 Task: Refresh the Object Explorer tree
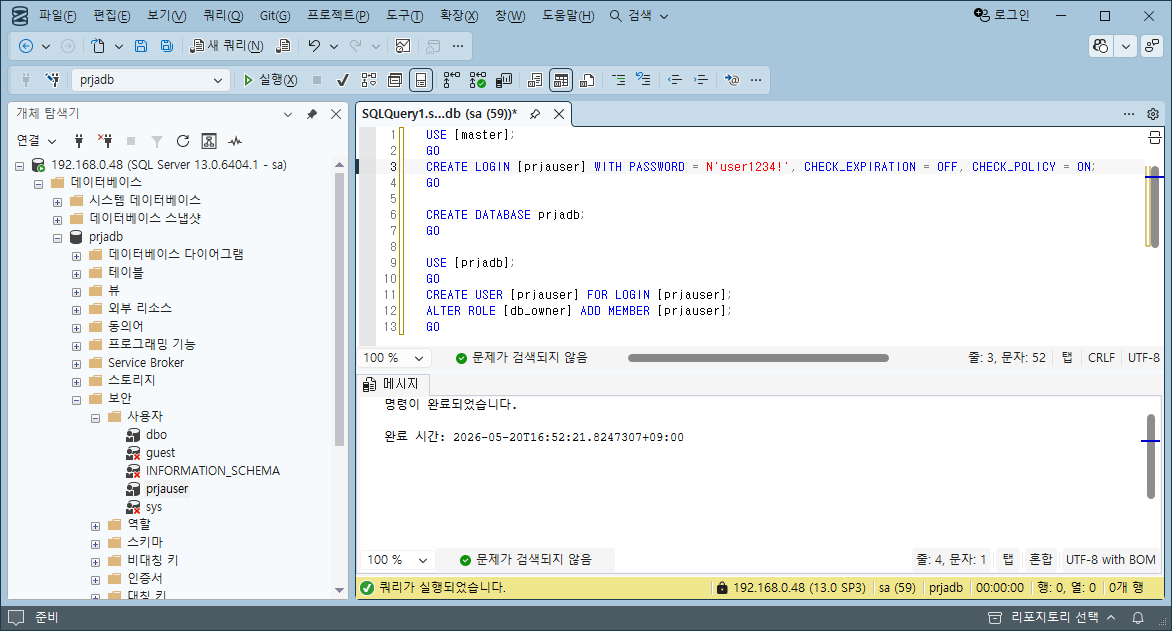182,141
